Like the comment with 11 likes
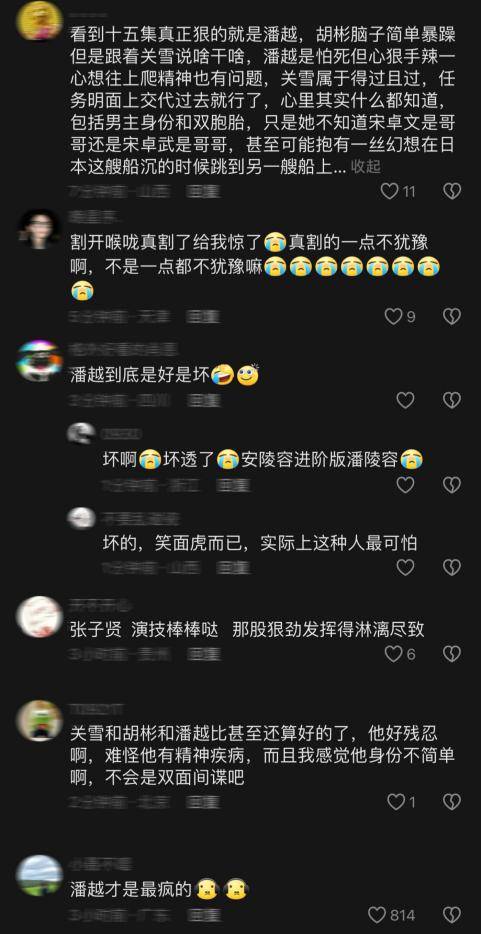Screen dimensions: 481x934 (x=390, y=191)
